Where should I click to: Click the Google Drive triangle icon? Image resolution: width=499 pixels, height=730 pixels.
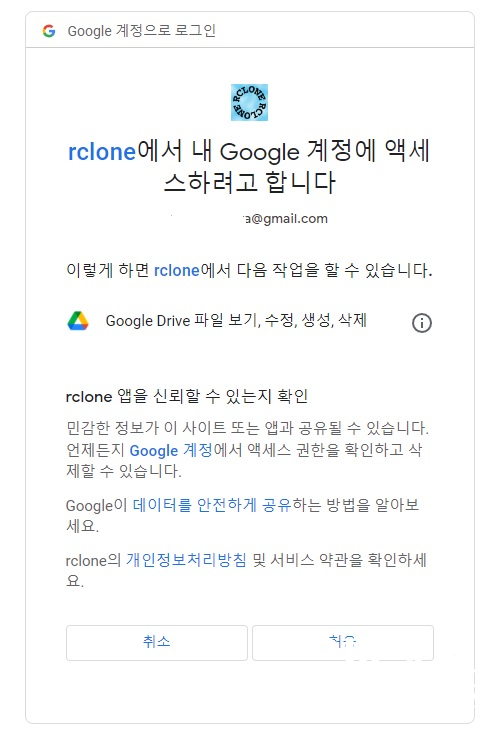point(78,321)
